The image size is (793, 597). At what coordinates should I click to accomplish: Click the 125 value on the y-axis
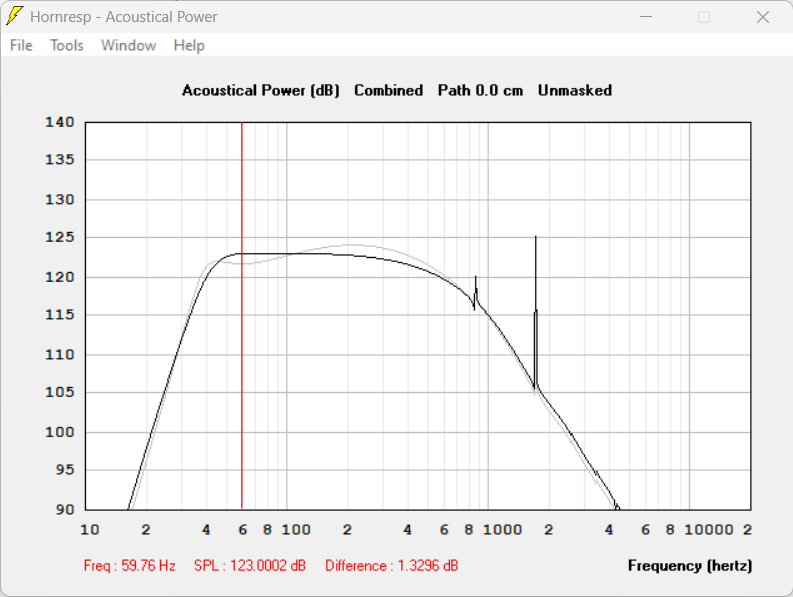60,237
